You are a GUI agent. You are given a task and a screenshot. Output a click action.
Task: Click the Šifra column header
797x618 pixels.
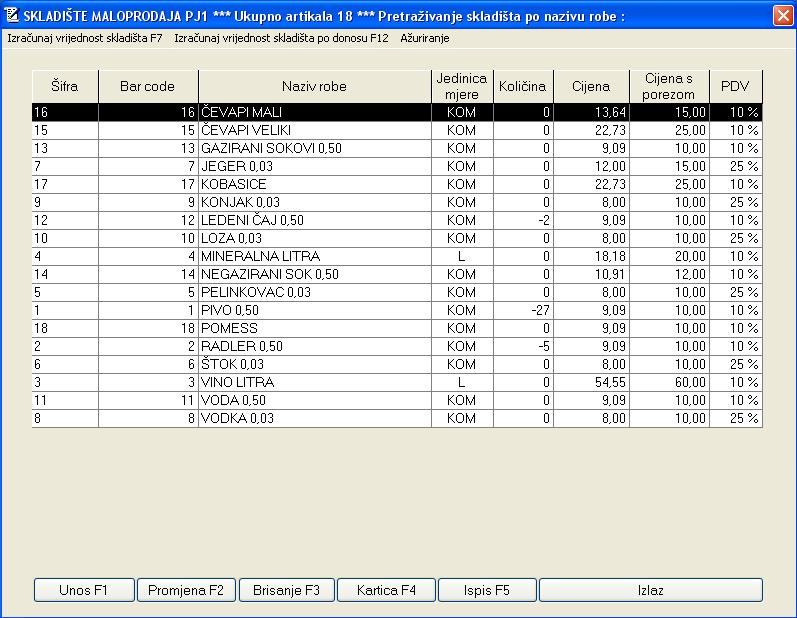pyautogui.click(x=65, y=86)
